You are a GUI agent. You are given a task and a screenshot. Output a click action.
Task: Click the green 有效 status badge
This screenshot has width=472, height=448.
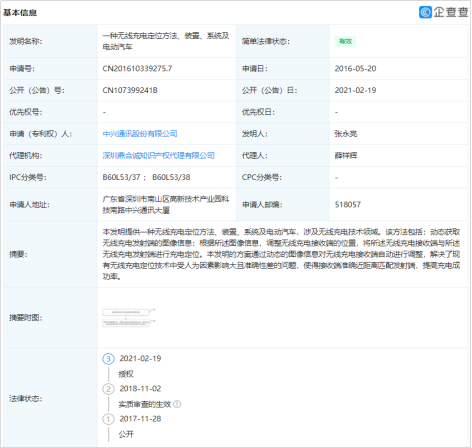(345, 41)
